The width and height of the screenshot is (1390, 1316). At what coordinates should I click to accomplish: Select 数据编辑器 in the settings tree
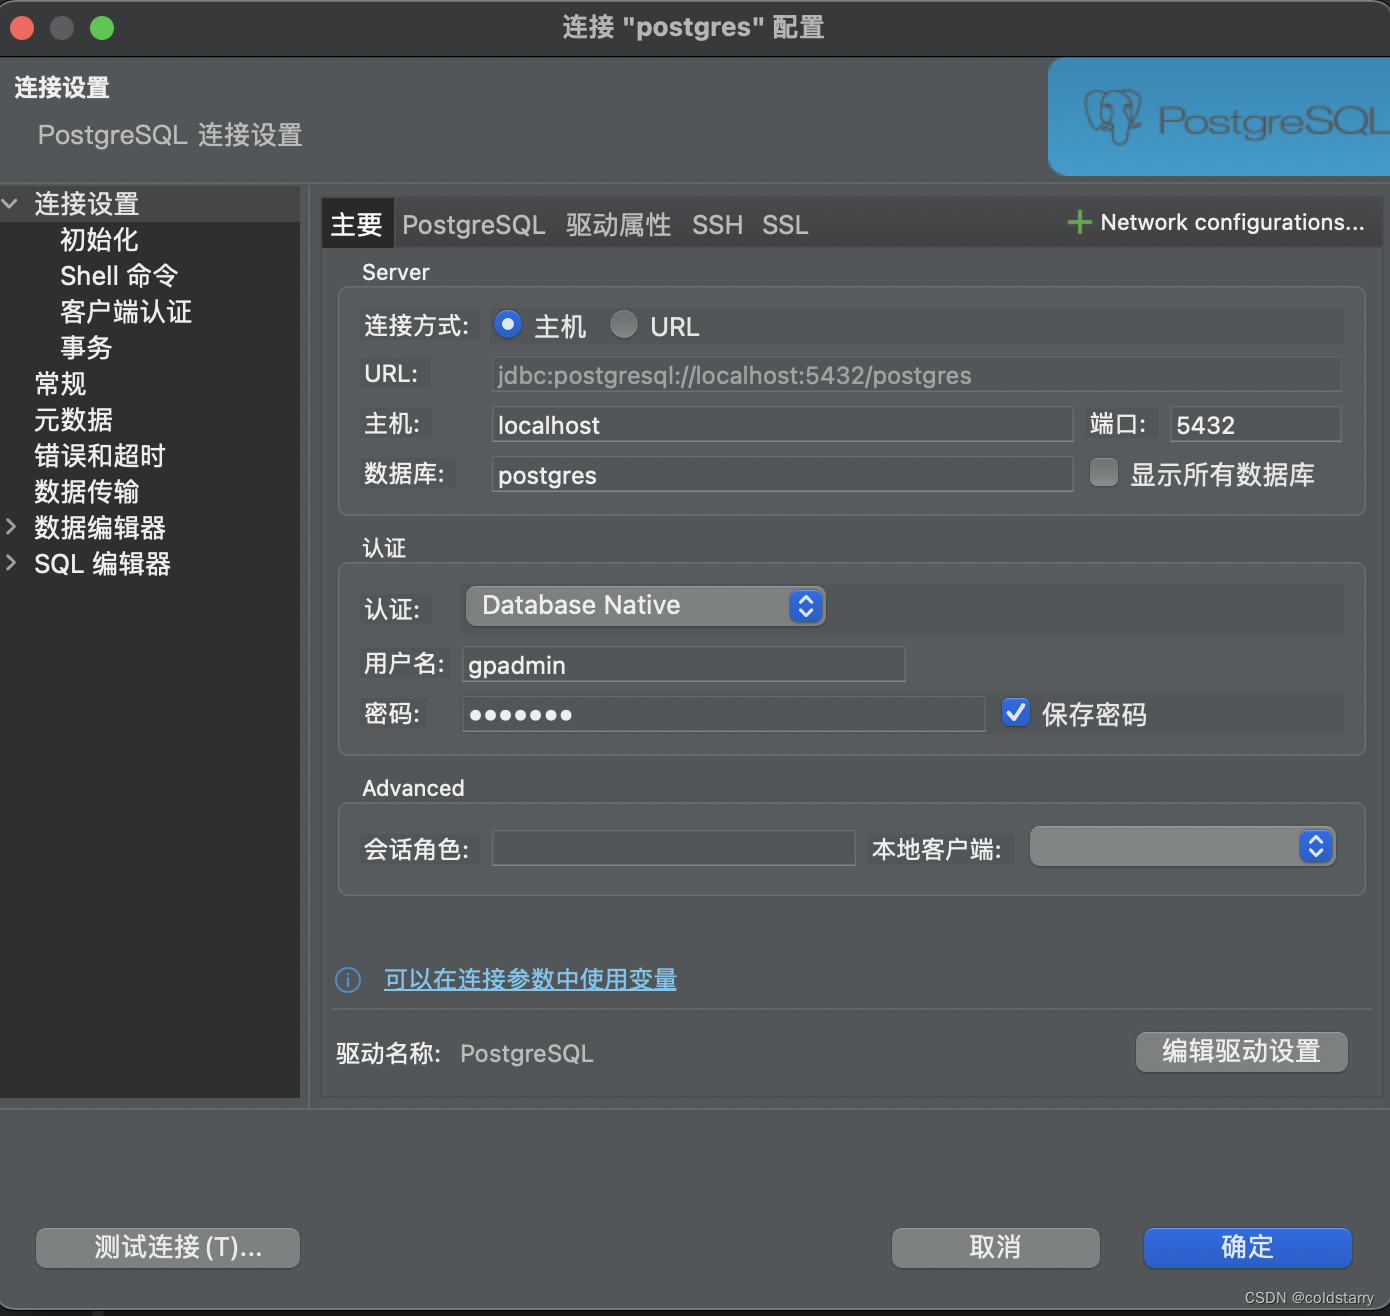100,528
